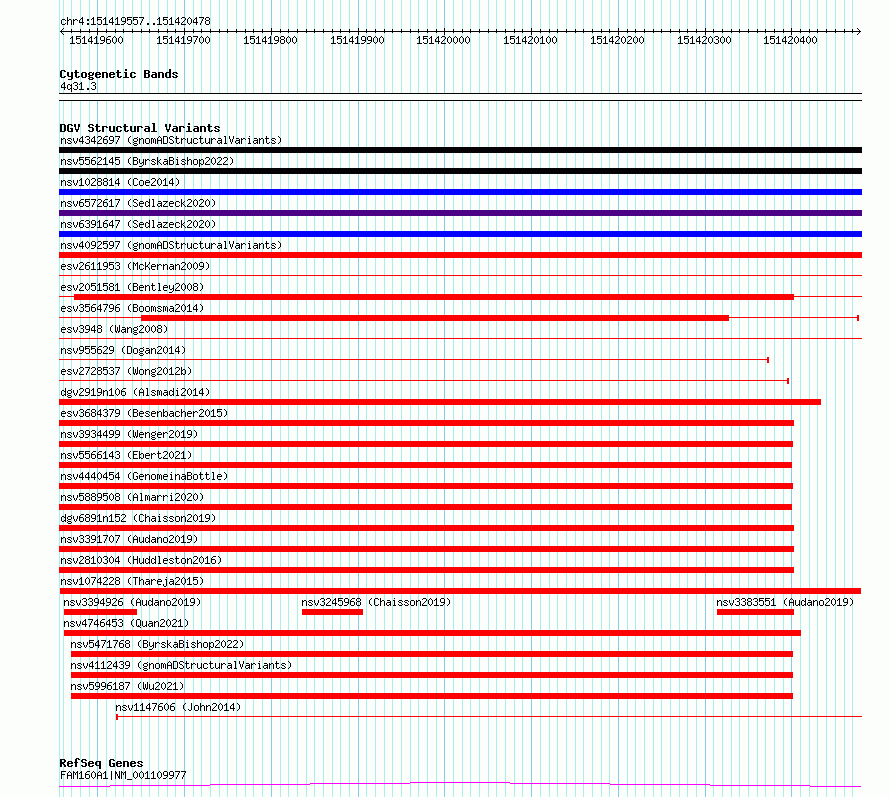
Task: Select nsv2810304 (Huddleston2016) label
Action: [x=141, y=560]
